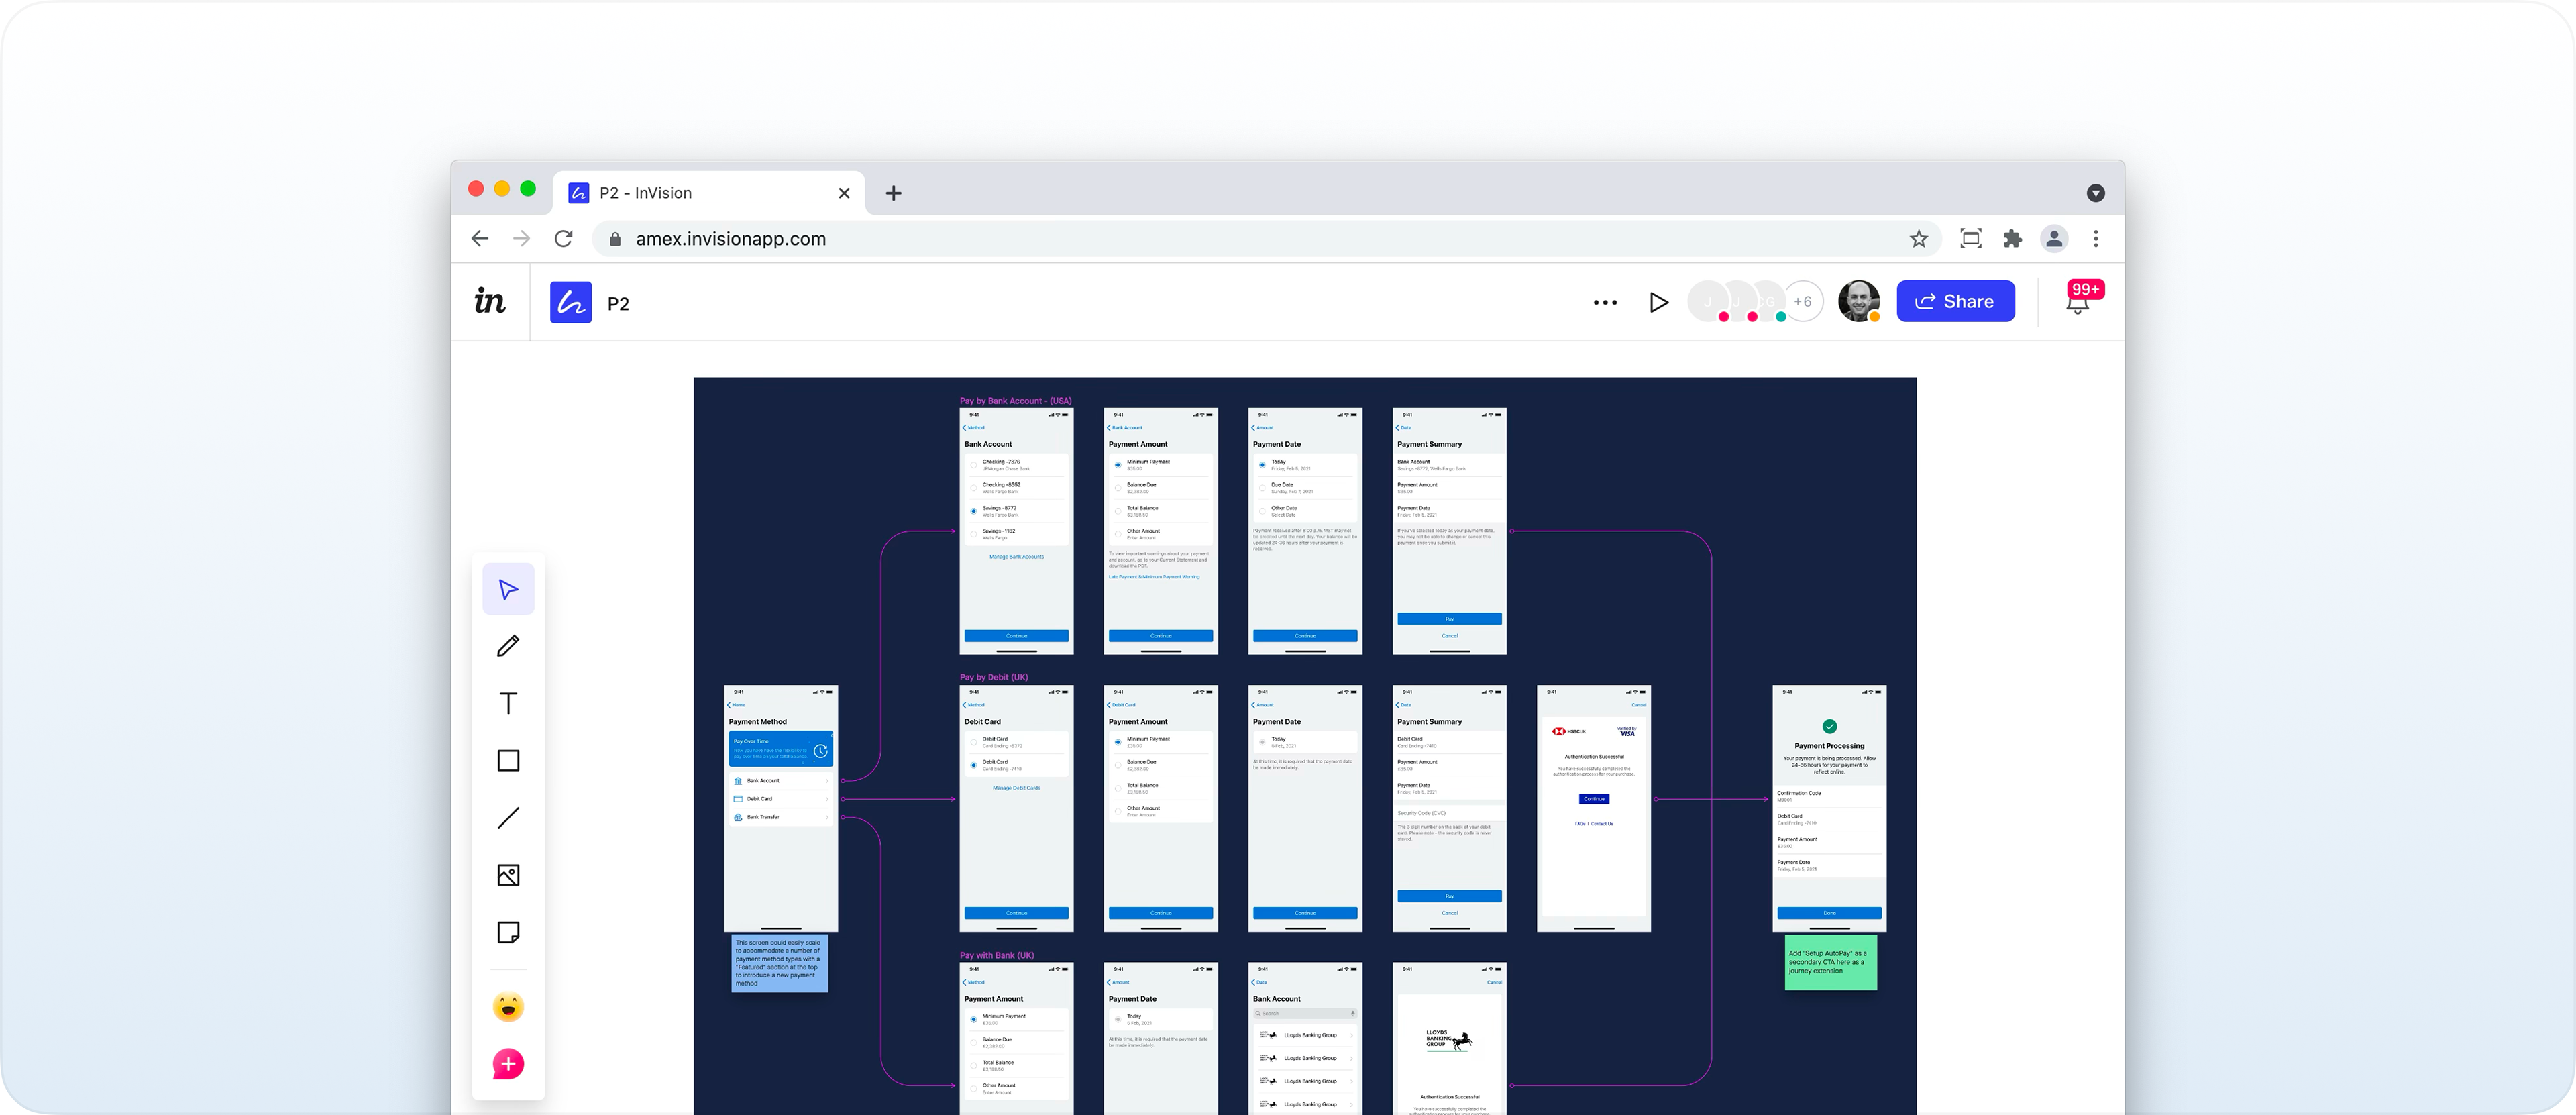Select the Debit Card screen in UK row
The image size is (2576, 1115).
point(1016,808)
